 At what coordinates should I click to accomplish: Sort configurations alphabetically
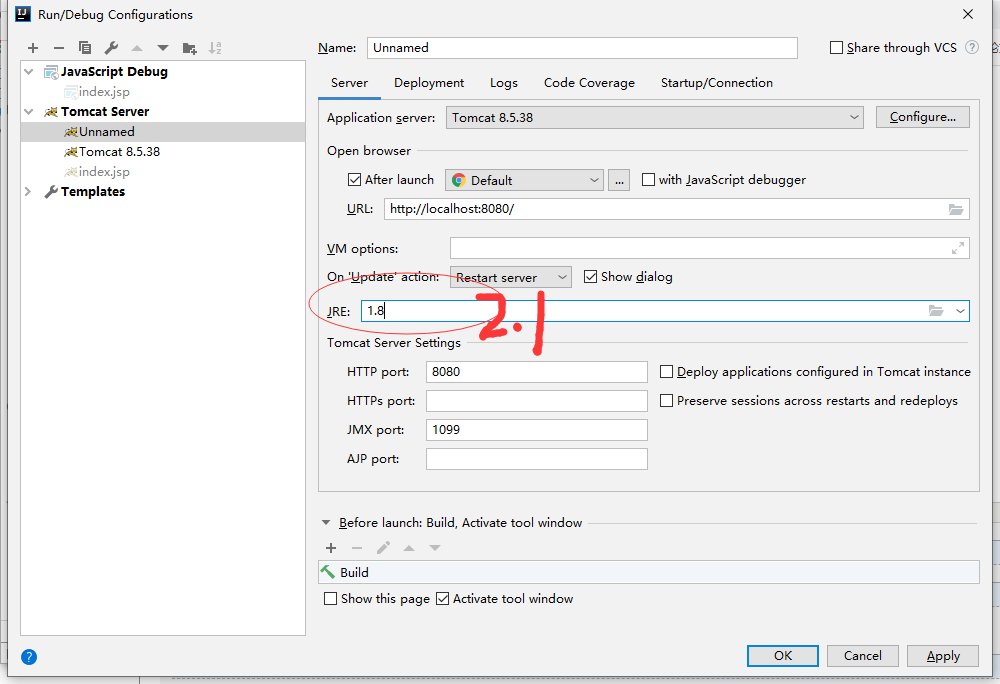click(216, 48)
